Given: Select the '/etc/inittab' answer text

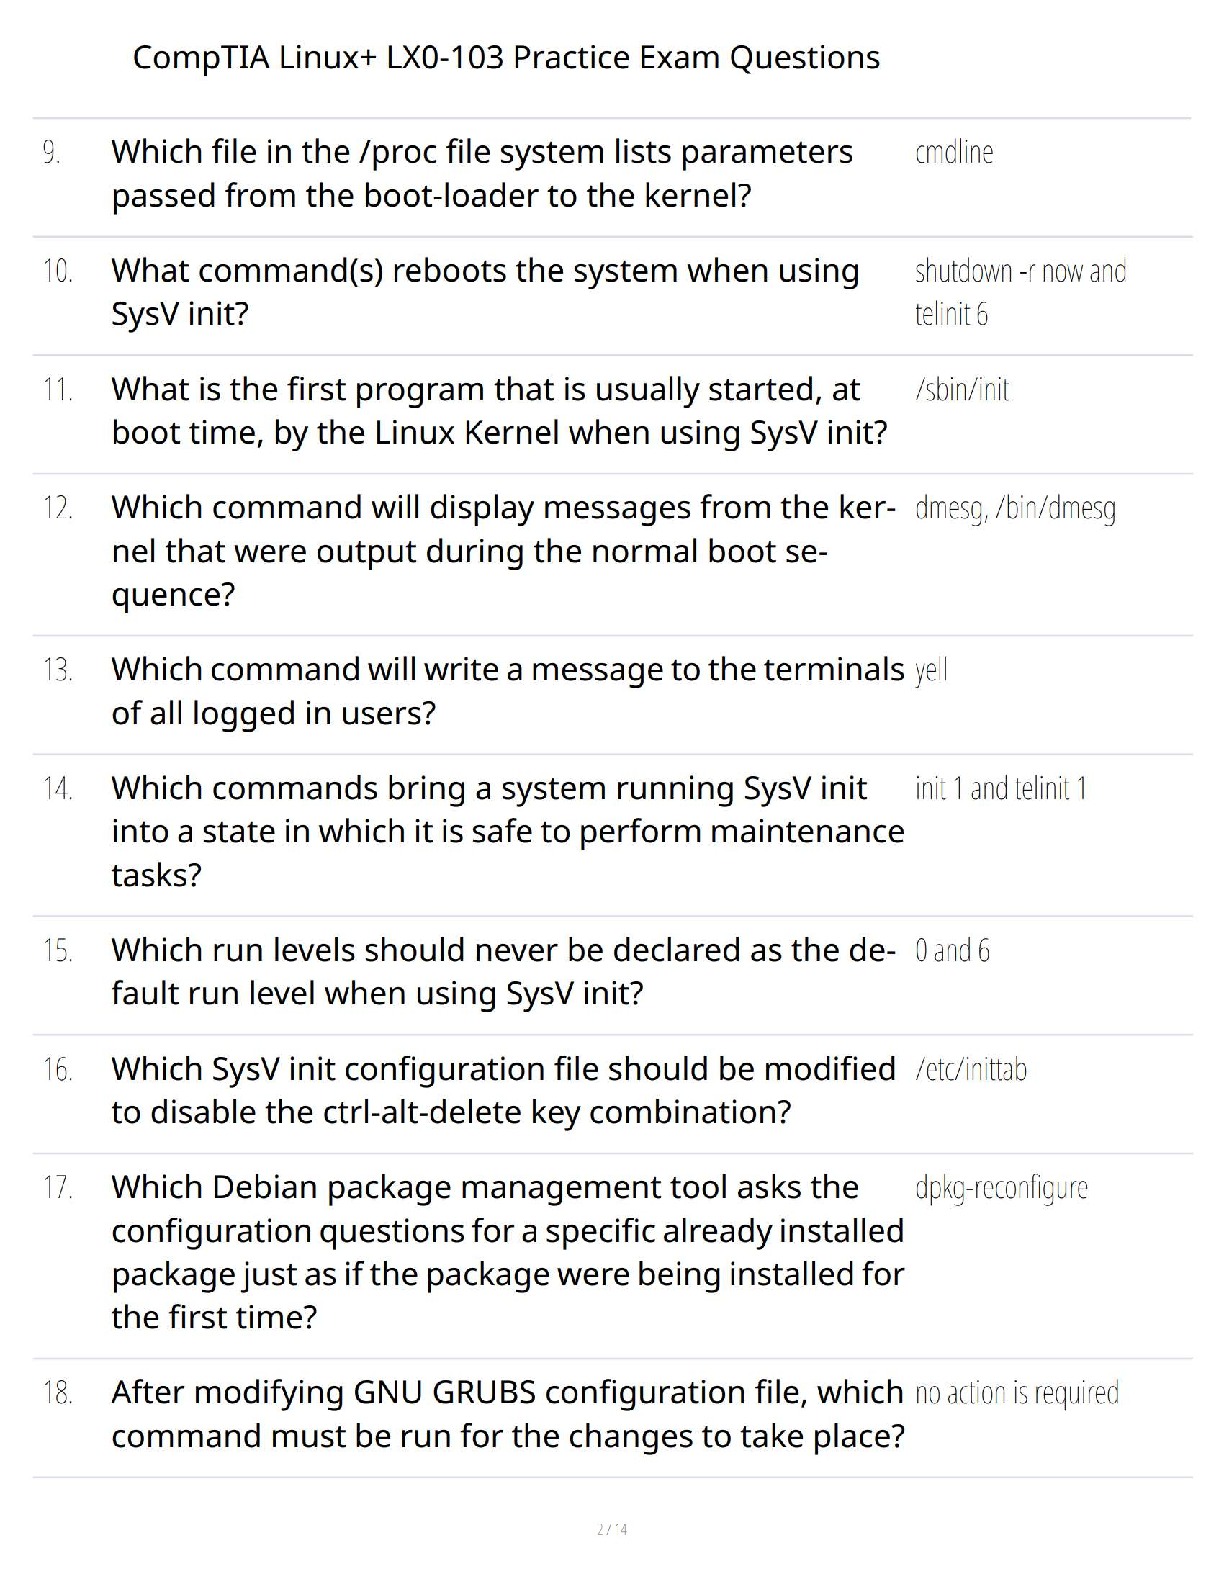Looking at the screenshot, I should (x=970, y=1070).
